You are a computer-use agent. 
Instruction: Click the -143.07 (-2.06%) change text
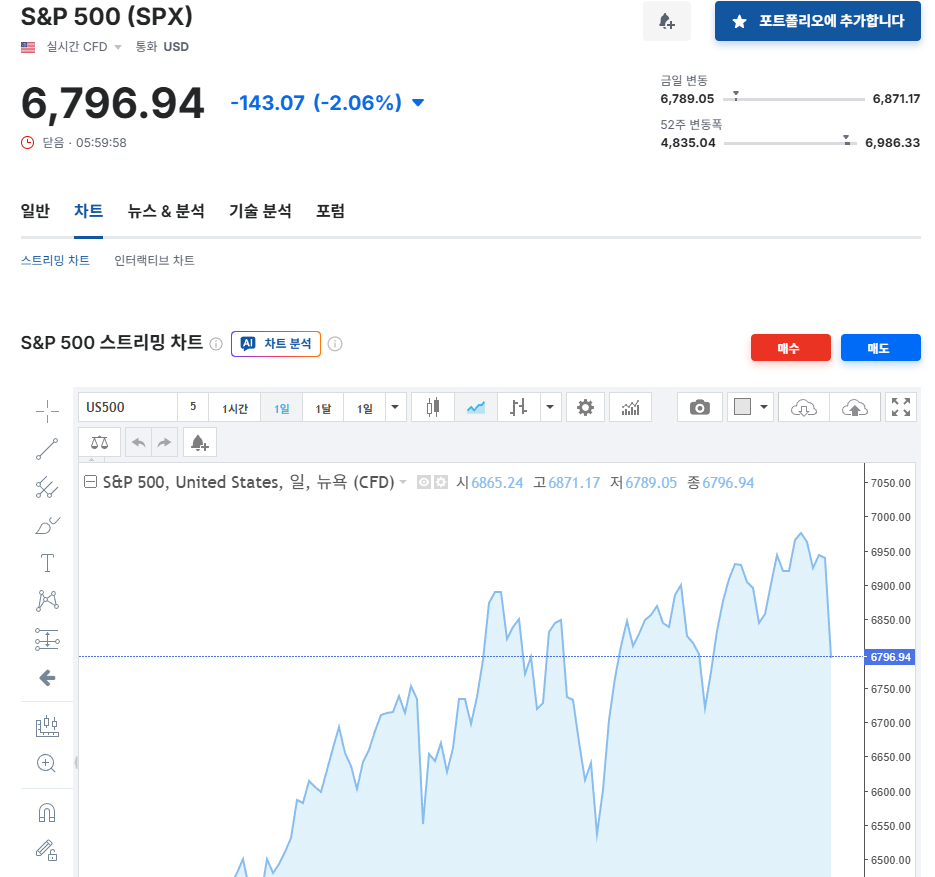(x=316, y=103)
